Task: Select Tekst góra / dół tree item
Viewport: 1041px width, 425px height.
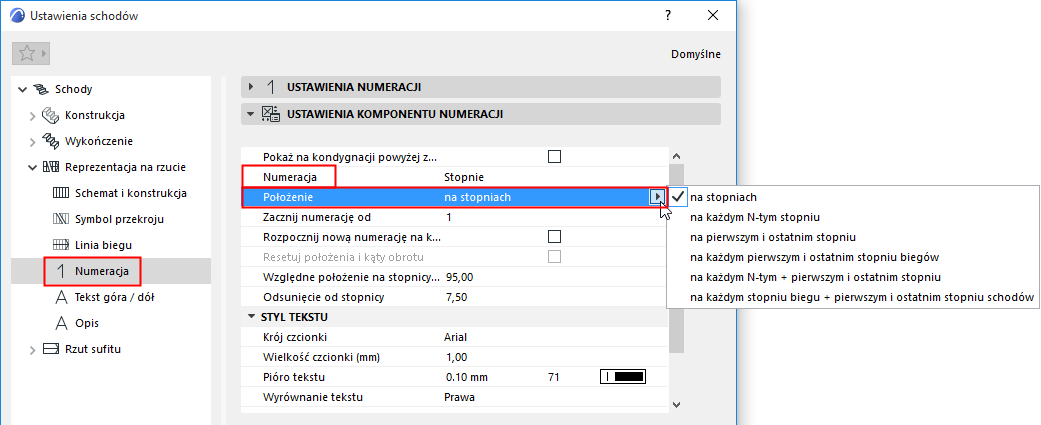Action: (x=115, y=297)
